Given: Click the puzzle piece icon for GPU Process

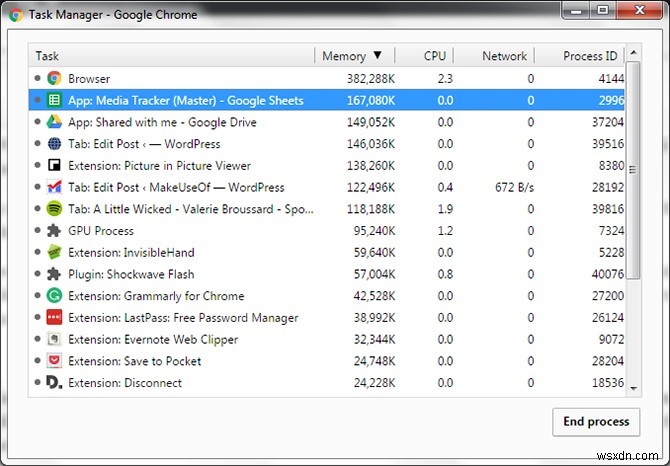Looking at the screenshot, I should (54, 231).
